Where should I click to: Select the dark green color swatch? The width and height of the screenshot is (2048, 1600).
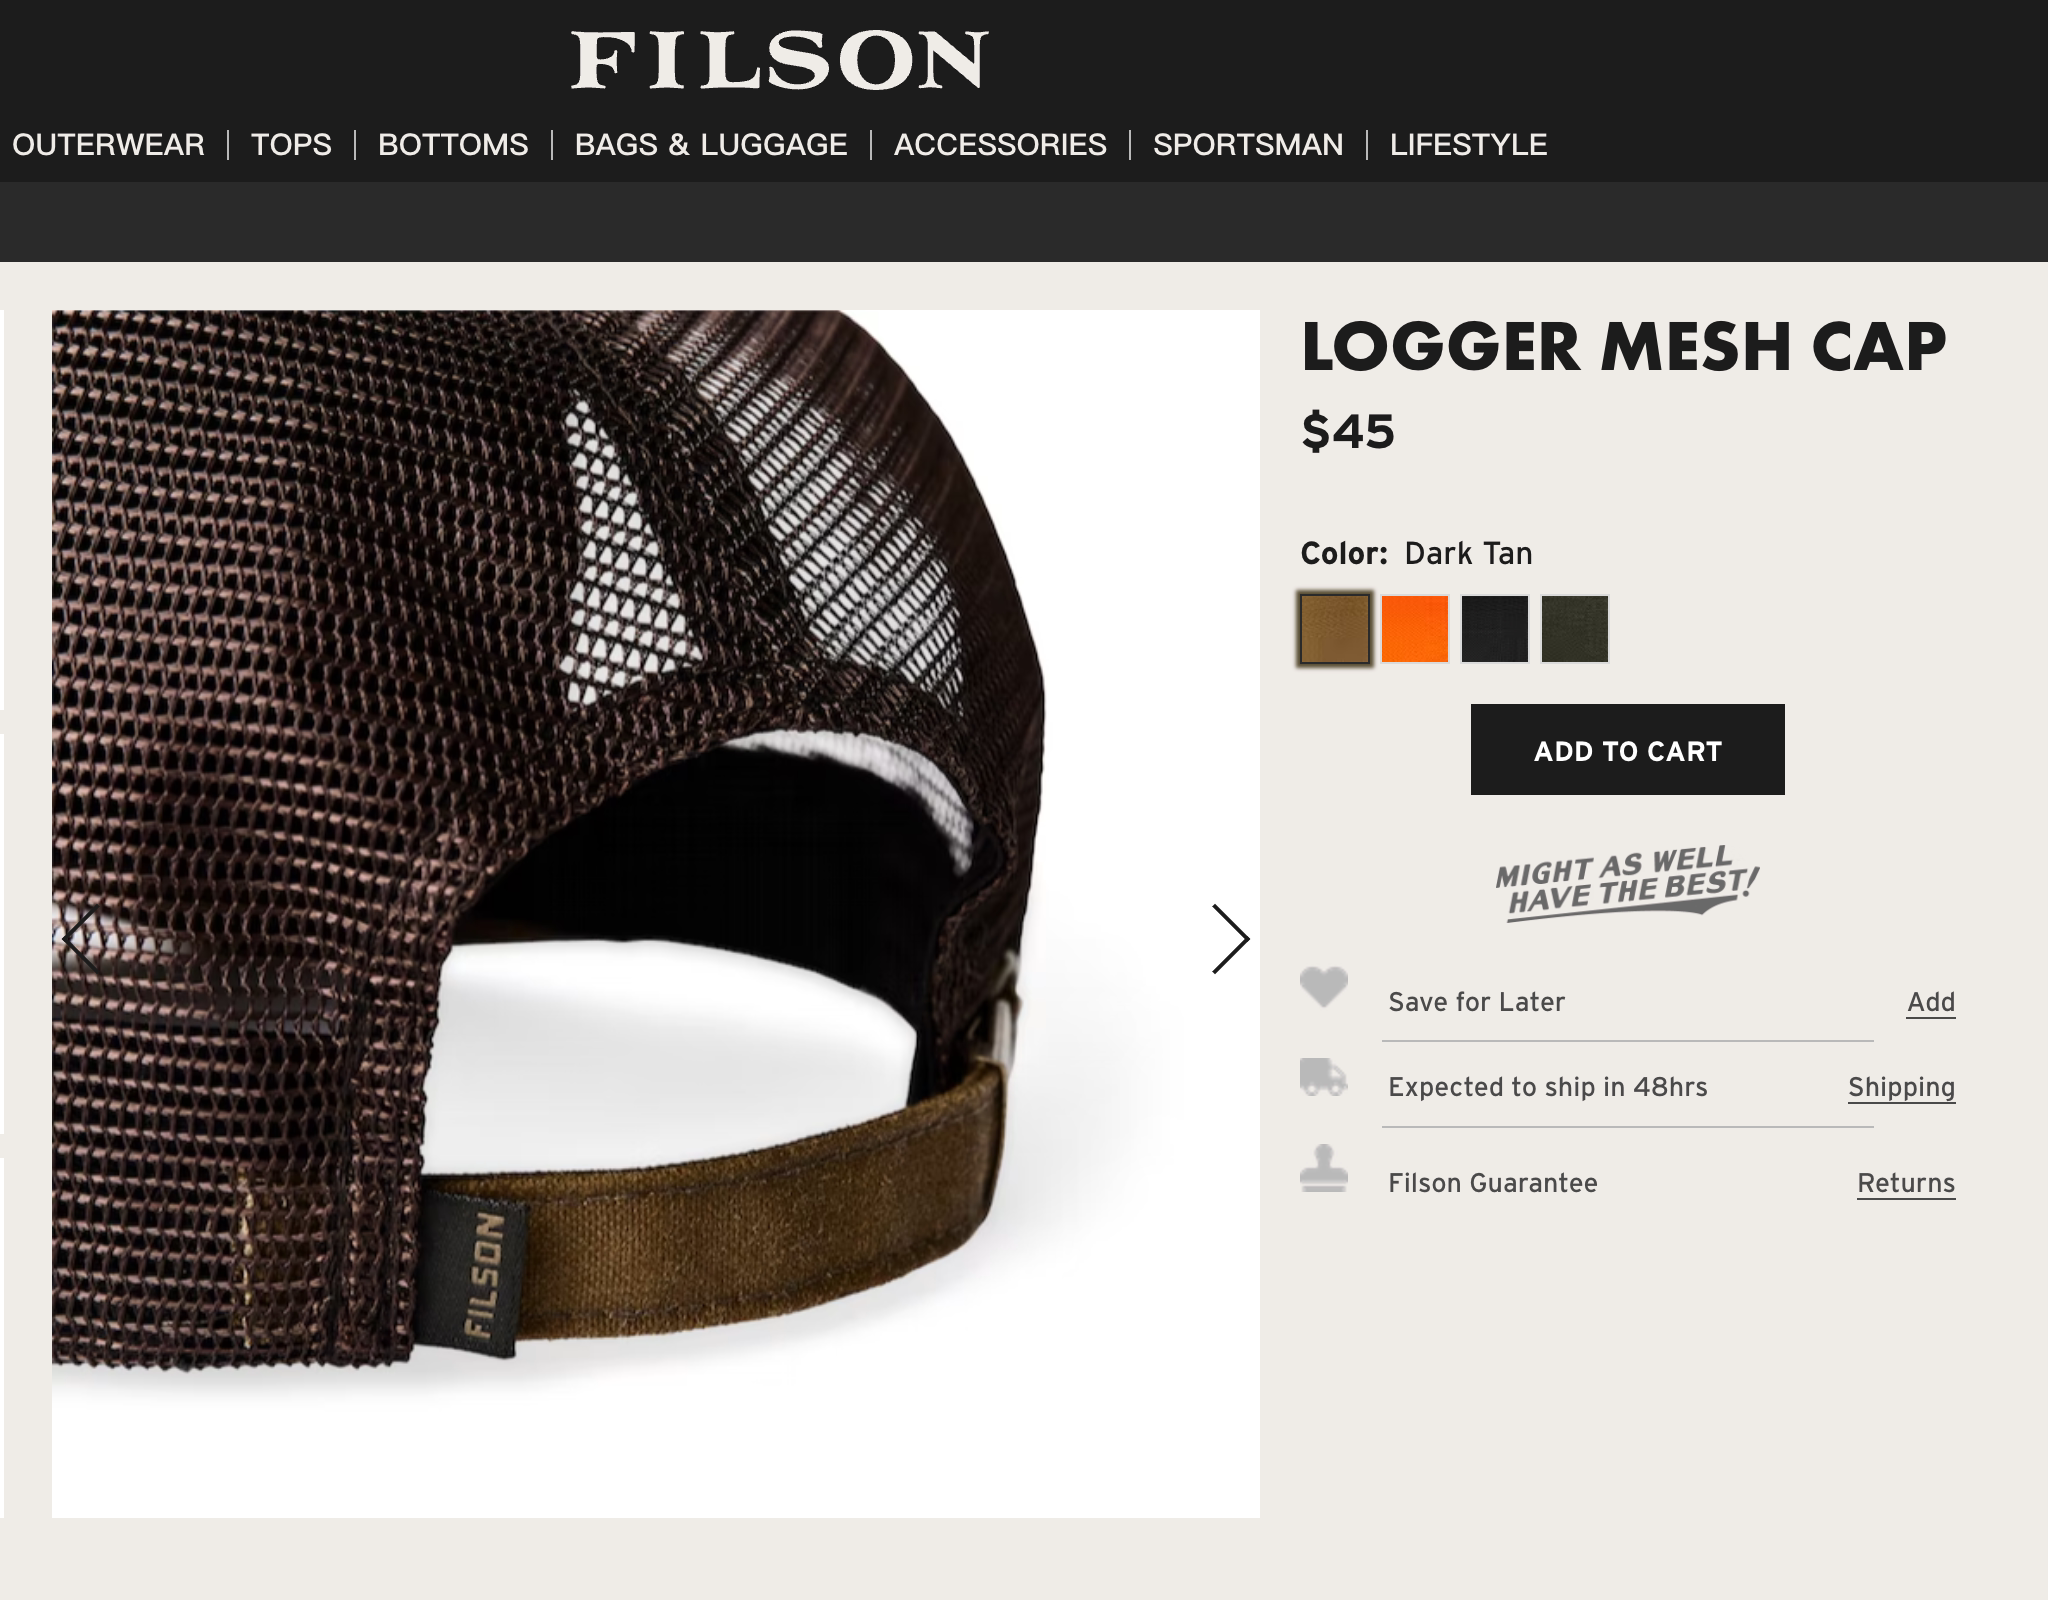(x=1575, y=629)
